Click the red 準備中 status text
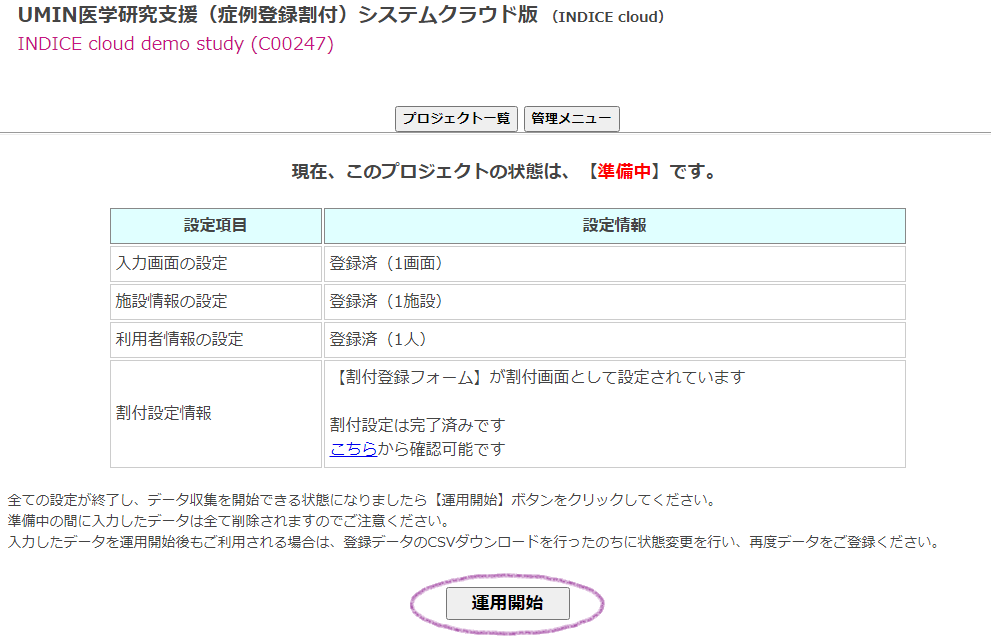The image size is (991, 639). click(624, 171)
